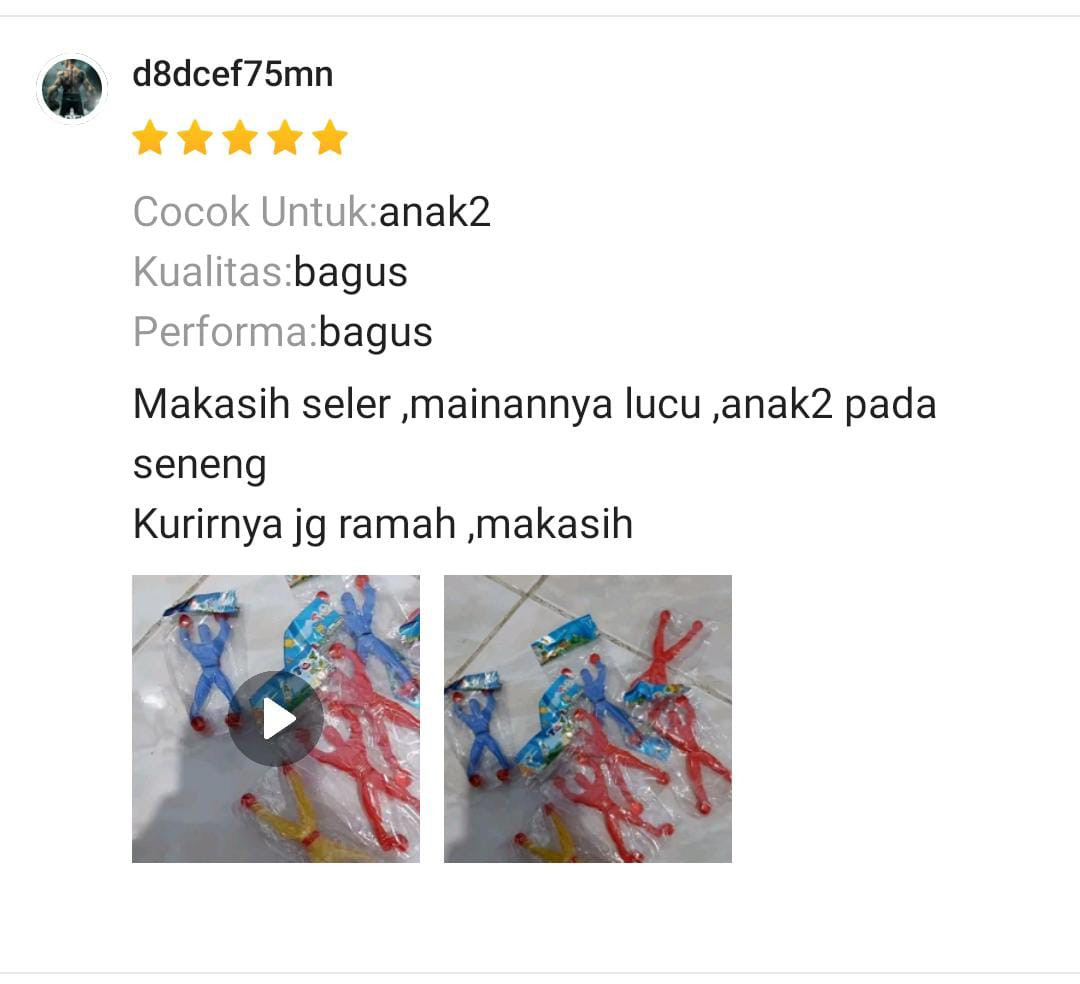Click 'bagus' next to Kualitas
The image size is (1080, 984).
tap(351, 273)
